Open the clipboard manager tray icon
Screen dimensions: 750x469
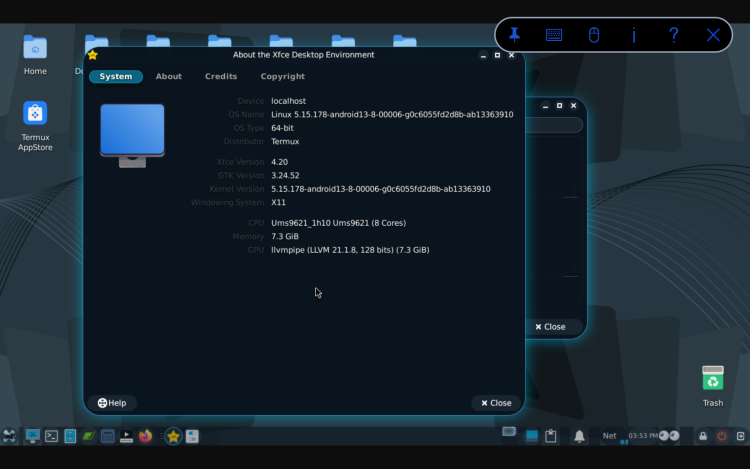click(551, 436)
